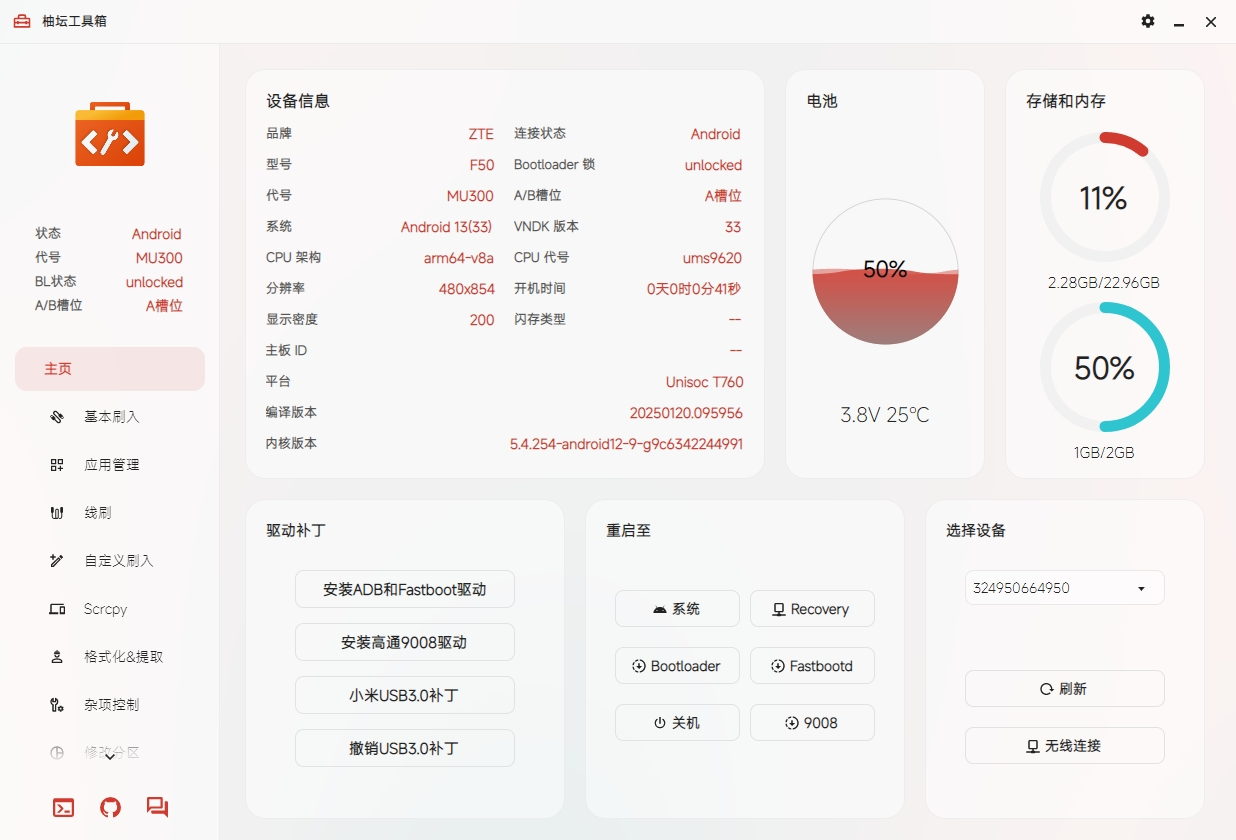Reboot to Bootloader
The image size is (1236, 840).
[x=677, y=665]
